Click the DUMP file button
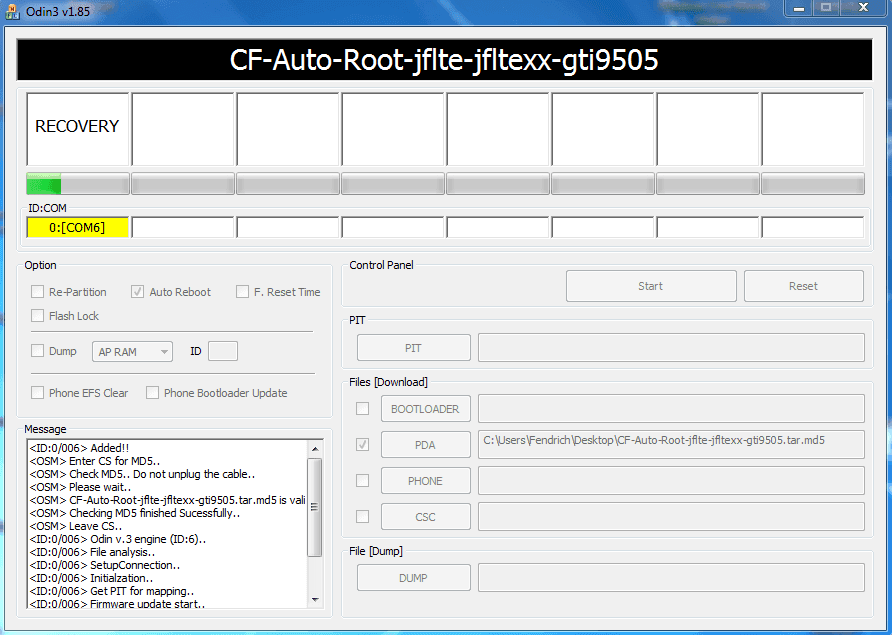The width and height of the screenshot is (892, 635). [x=414, y=578]
